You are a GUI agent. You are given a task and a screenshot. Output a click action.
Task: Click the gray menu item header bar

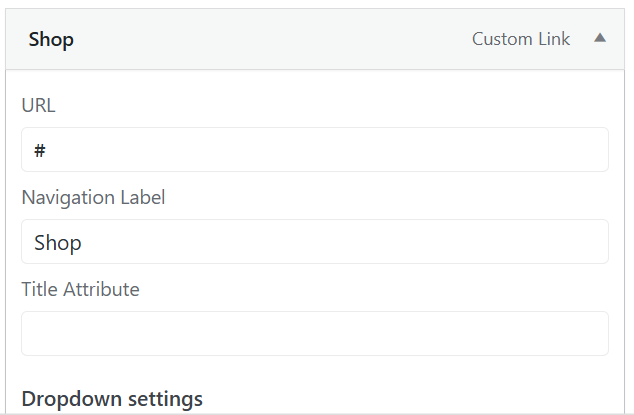315,39
